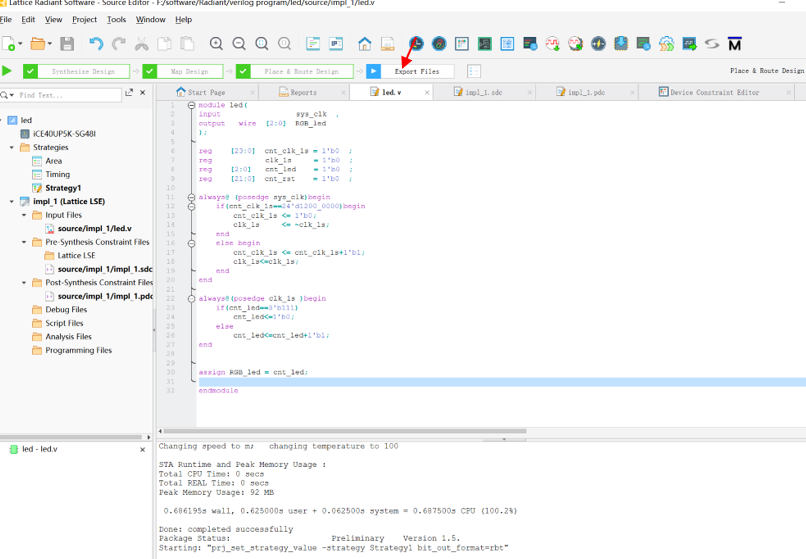Screen dimensions: 806x559
Task: Open the Timing Constraint Editor clock icon
Action: coord(416,44)
